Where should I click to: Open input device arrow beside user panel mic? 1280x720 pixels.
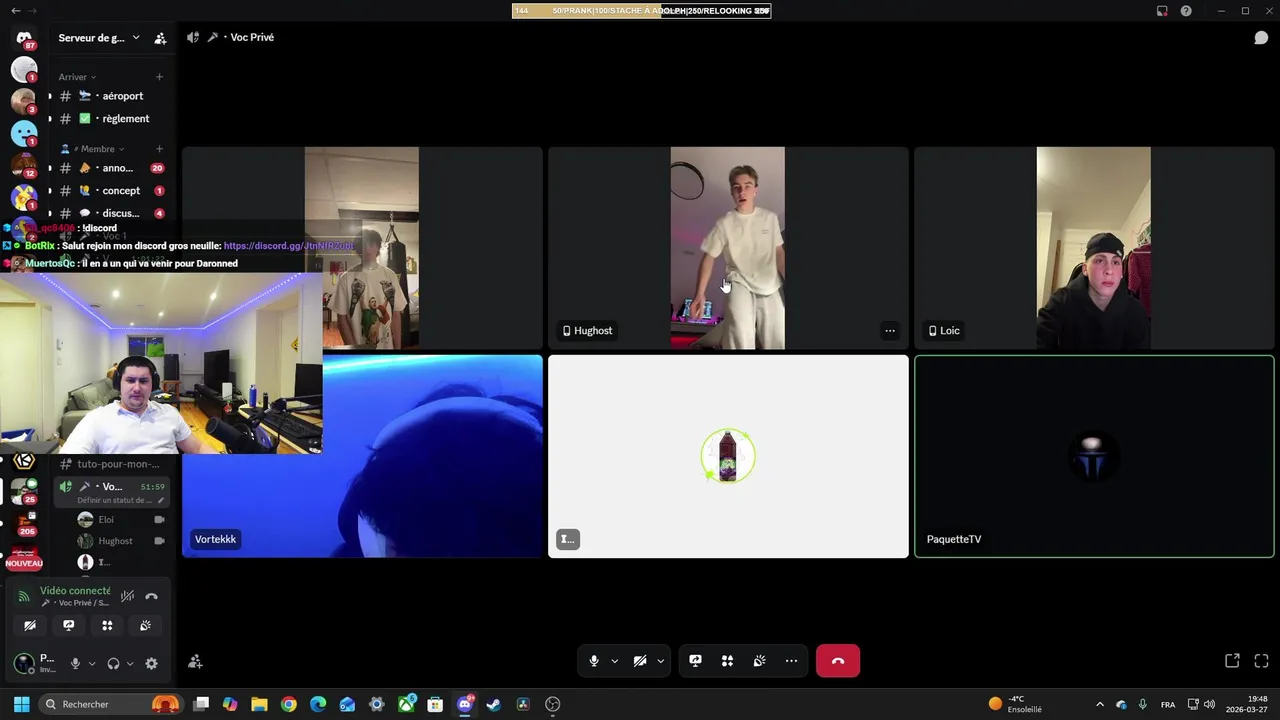(92, 663)
